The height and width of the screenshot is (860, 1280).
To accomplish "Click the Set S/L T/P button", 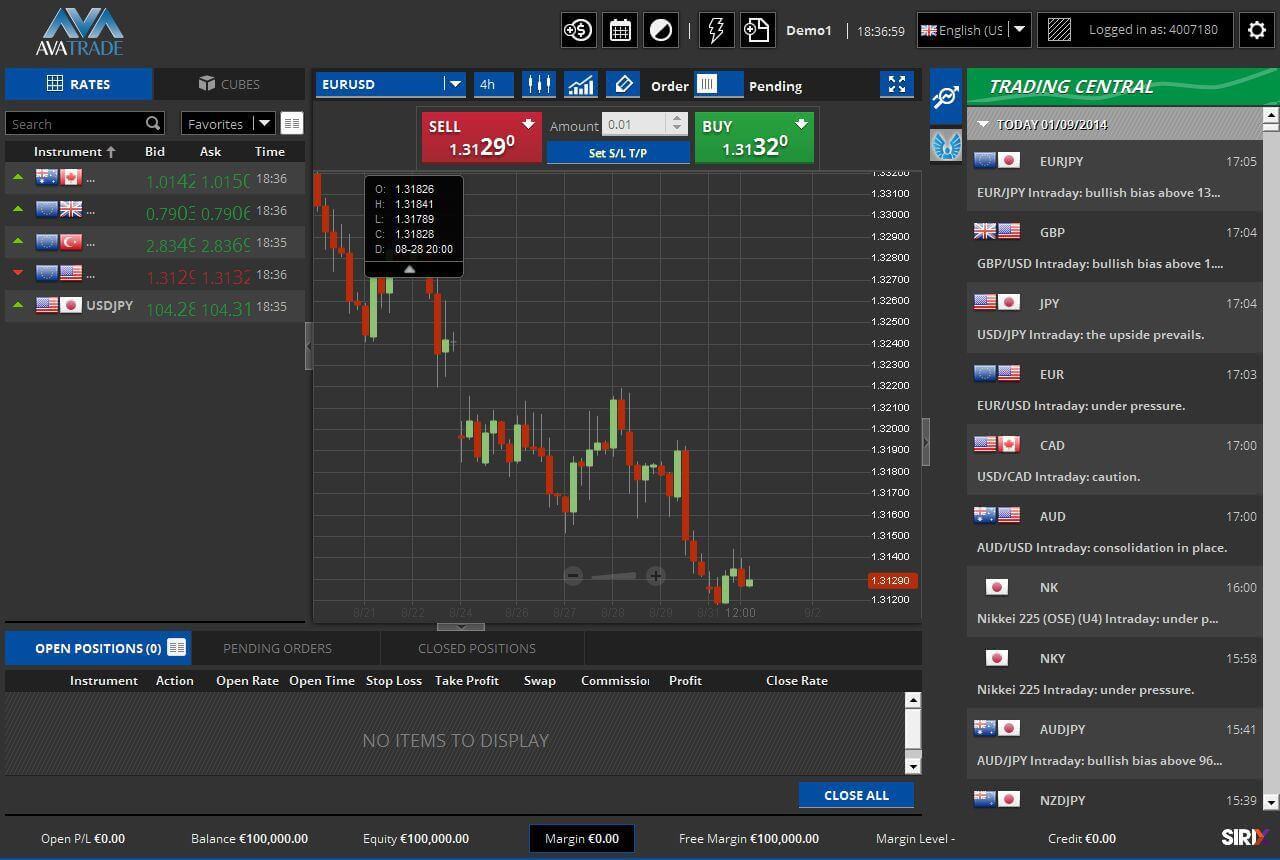I will point(617,153).
